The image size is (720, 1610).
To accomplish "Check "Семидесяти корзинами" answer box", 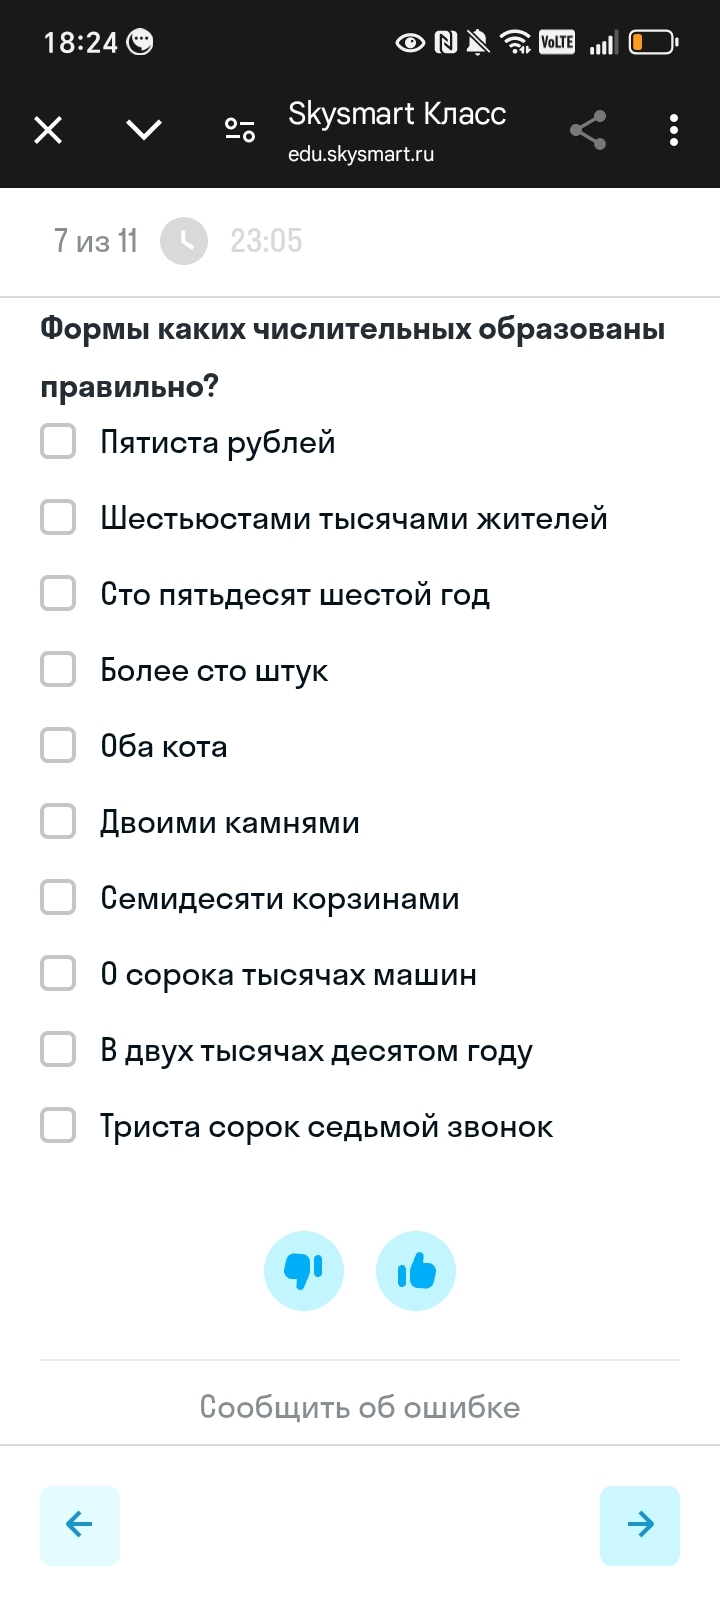I will [x=58, y=897].
